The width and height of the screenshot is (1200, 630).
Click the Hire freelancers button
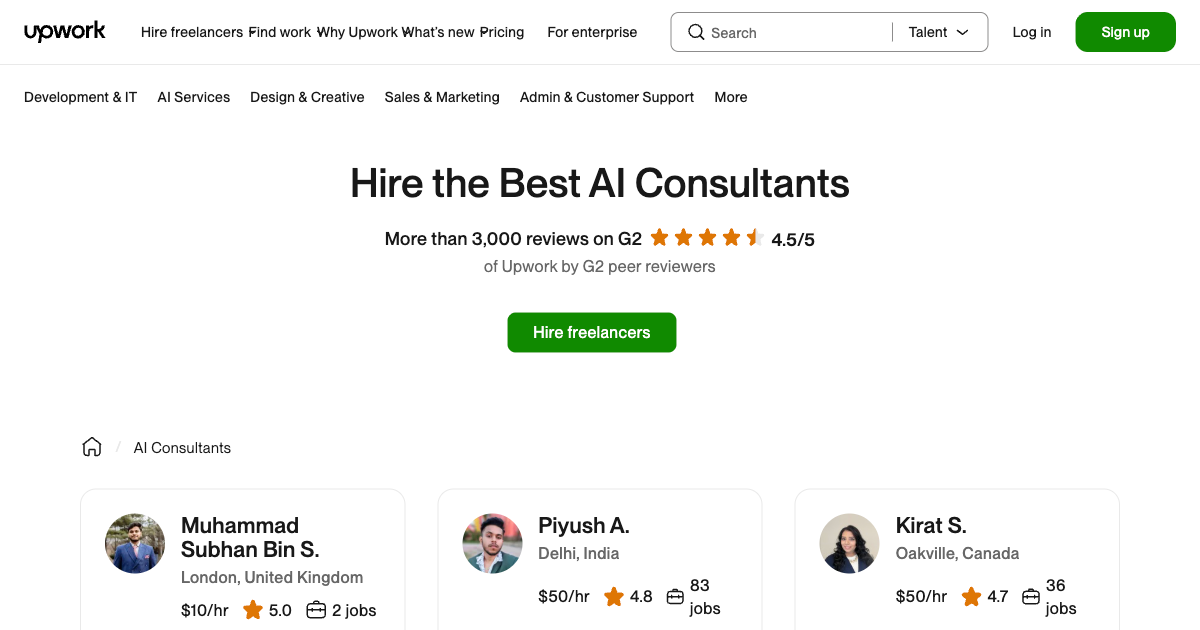coord(591,332)
